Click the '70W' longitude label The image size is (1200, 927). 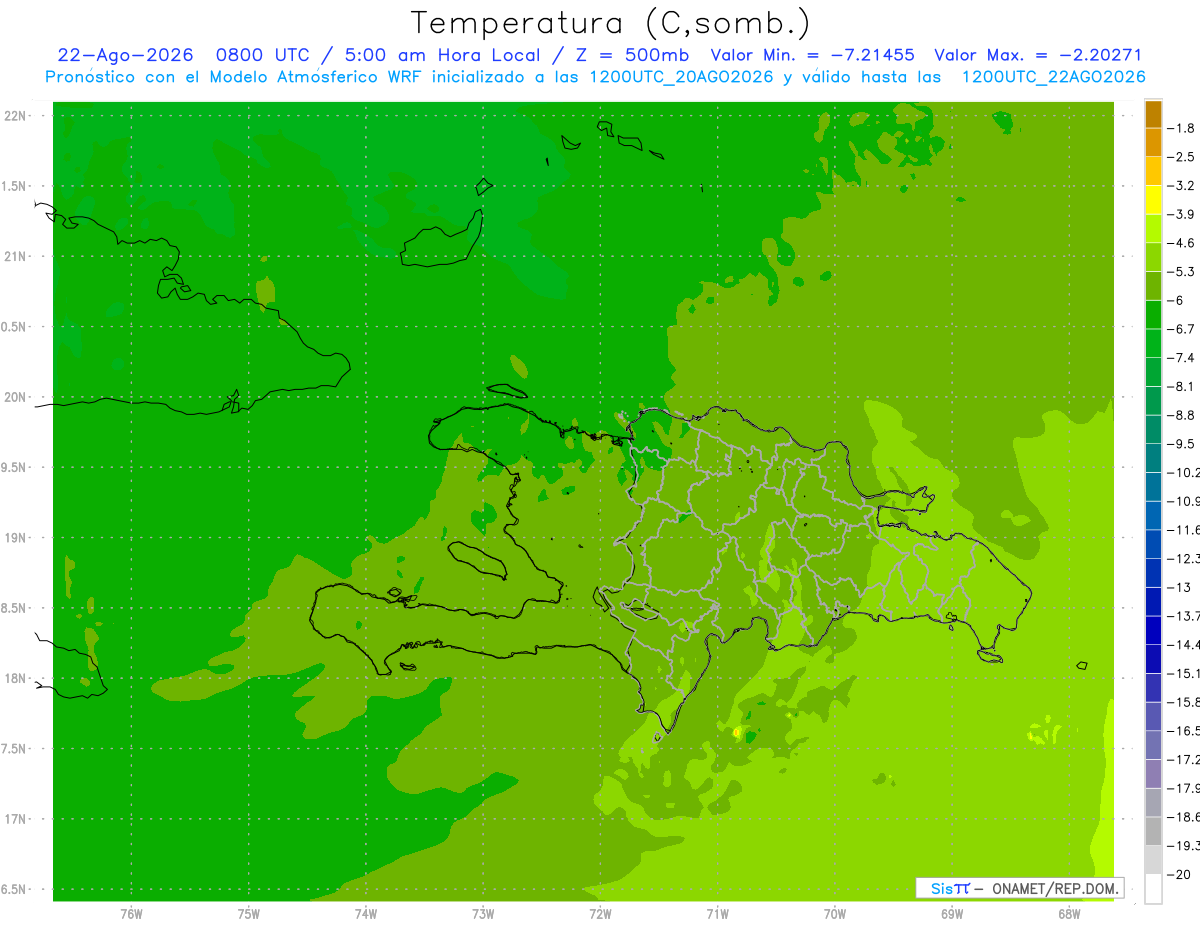(x=835, y=914)
